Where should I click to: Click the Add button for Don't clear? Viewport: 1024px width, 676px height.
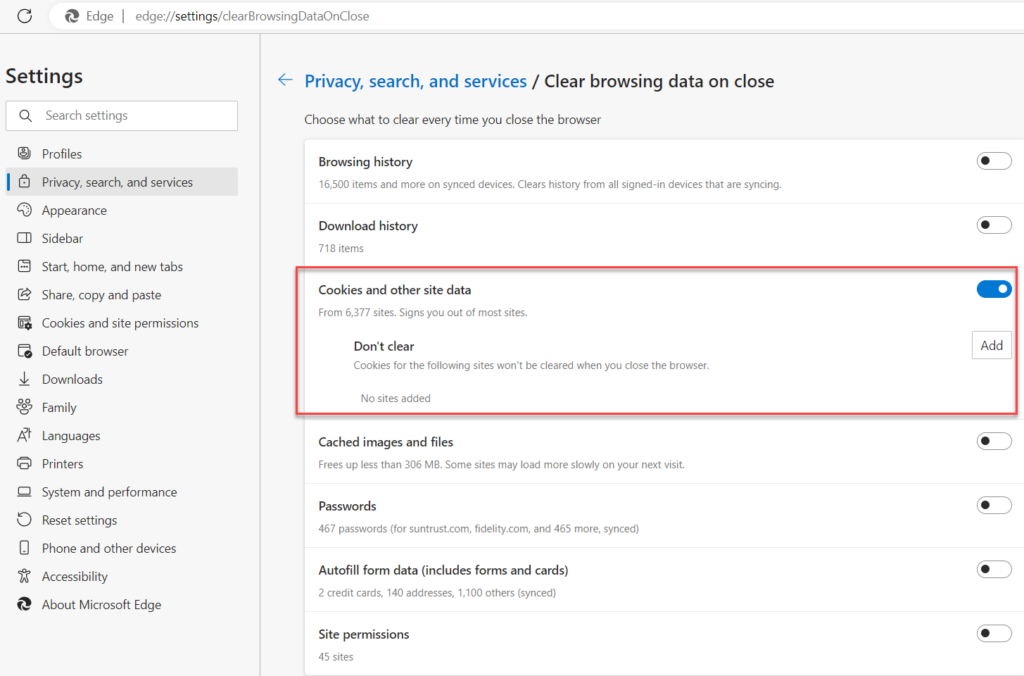[x=991, y=345]
